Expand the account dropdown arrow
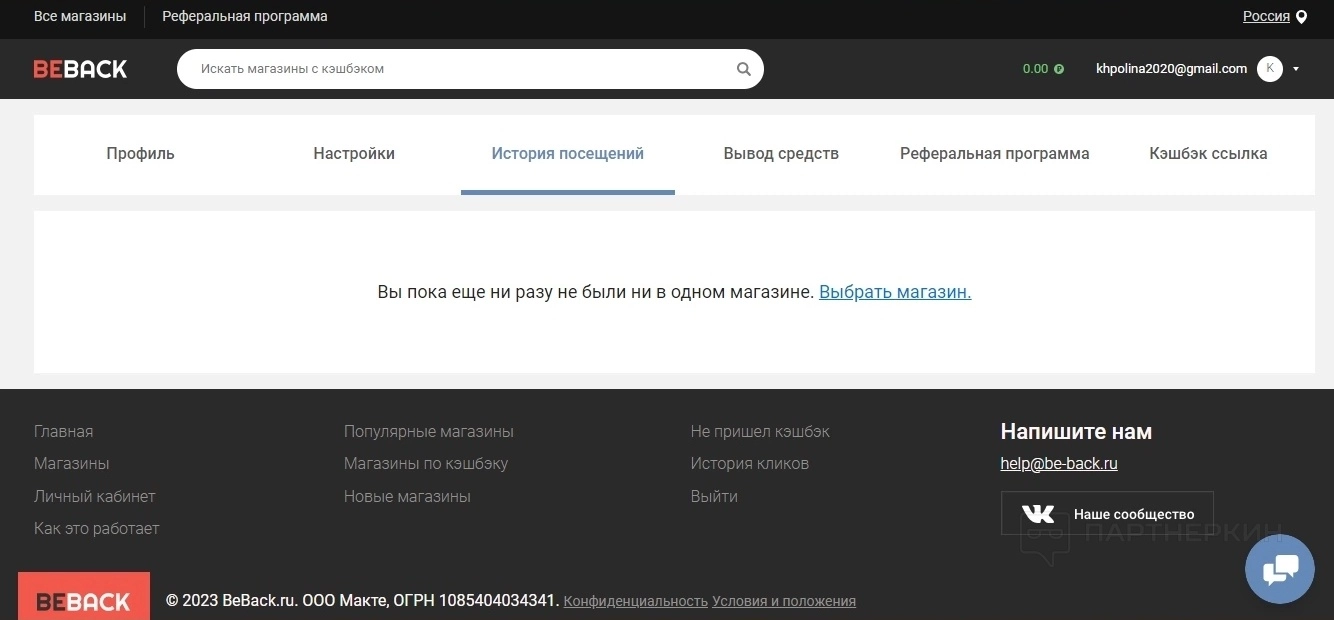 pyautogui.click(x=1296, y=69)
